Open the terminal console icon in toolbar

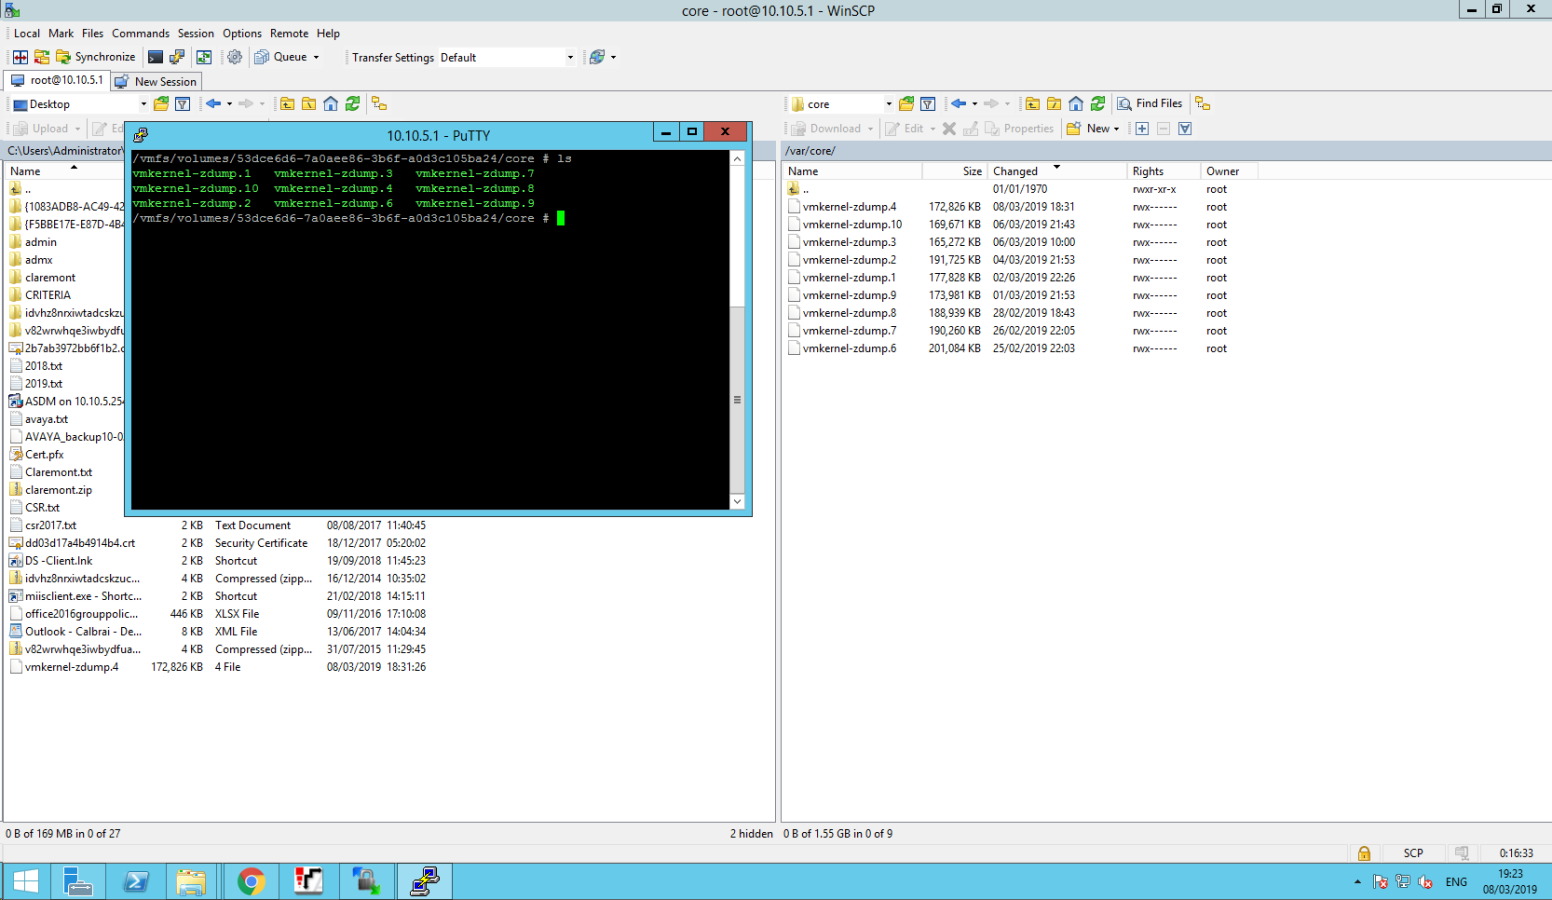[x=155, y=57]
